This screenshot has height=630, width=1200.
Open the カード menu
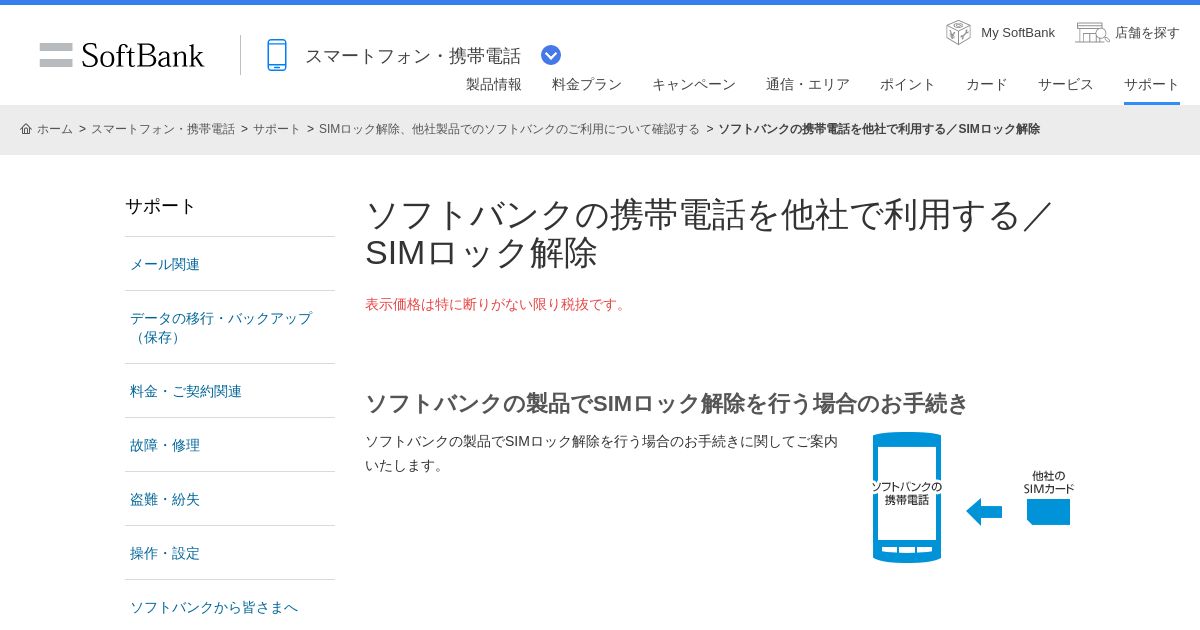point(987,84)
